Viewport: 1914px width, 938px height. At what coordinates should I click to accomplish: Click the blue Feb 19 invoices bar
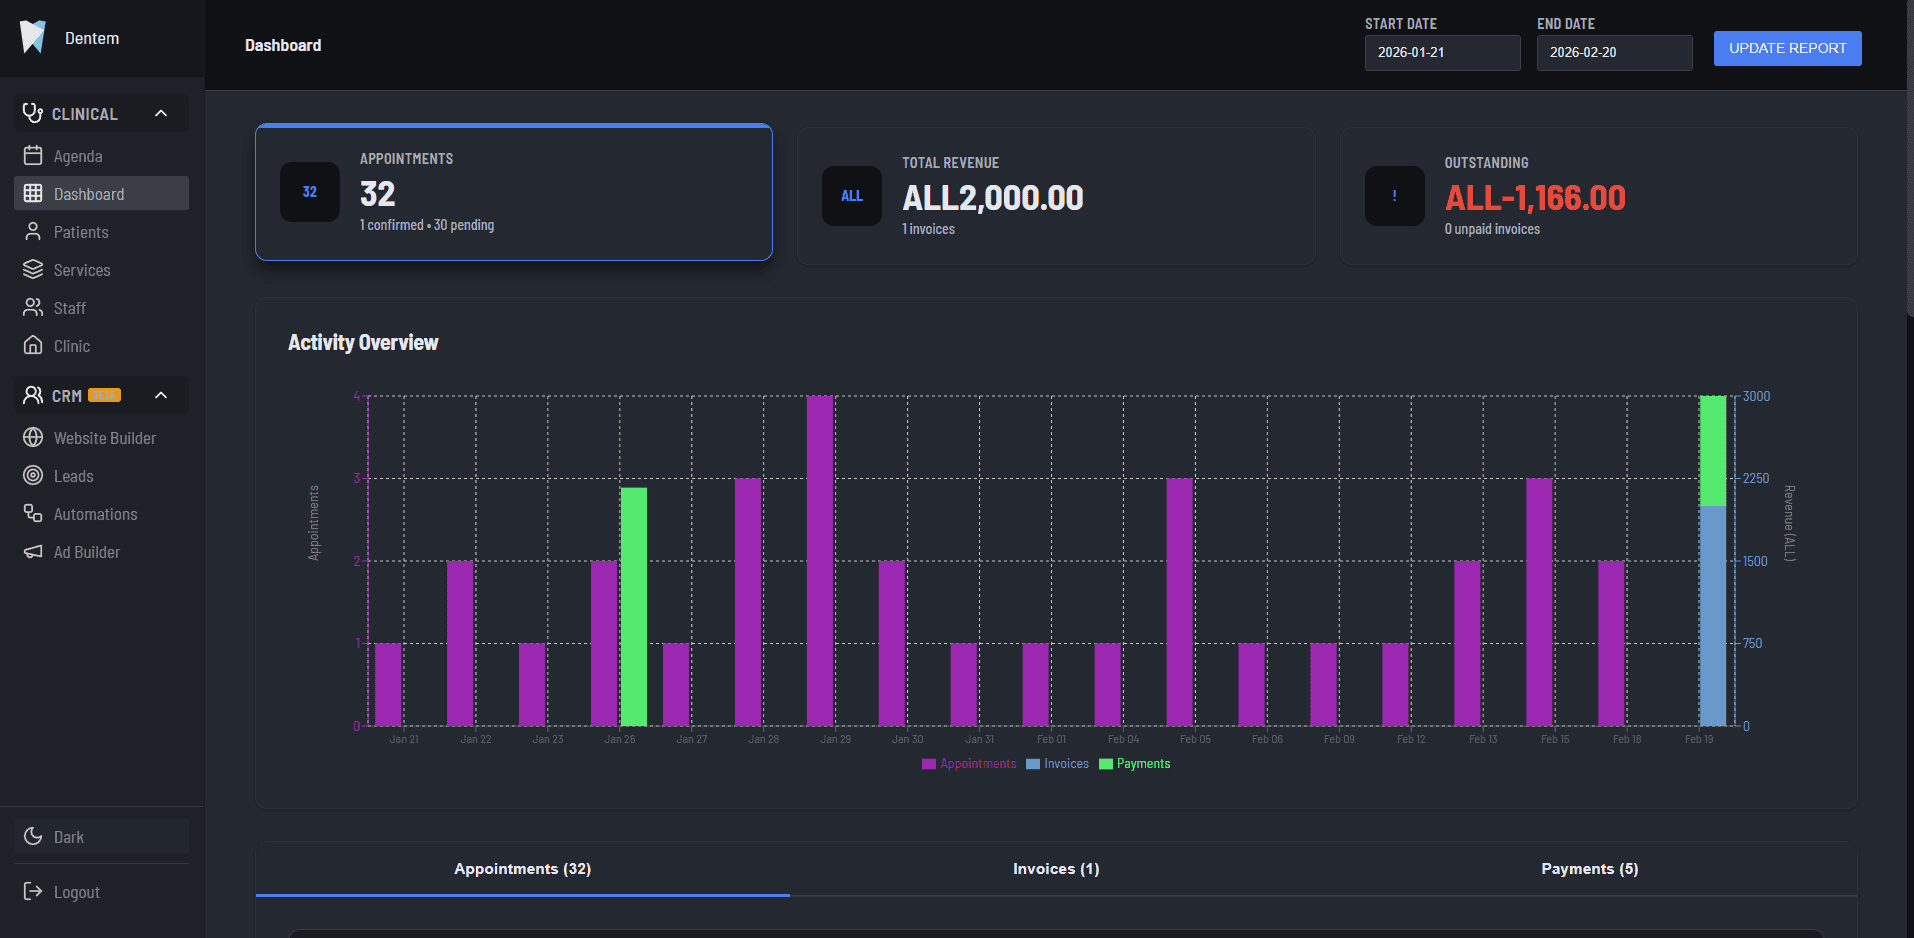click(1713, 615)
